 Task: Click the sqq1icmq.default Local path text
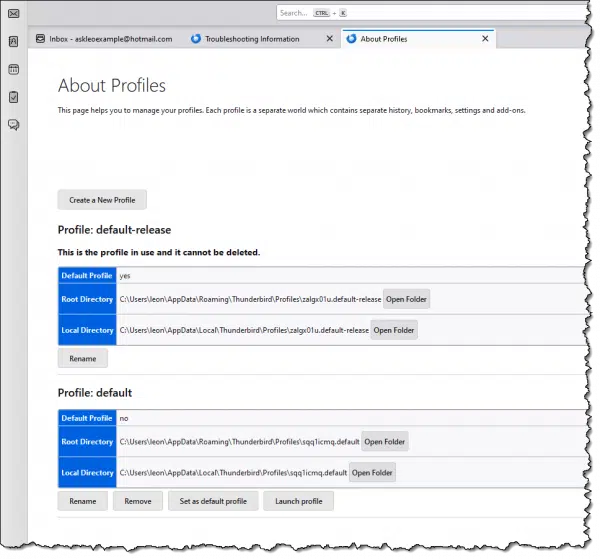tap(233, 473)
